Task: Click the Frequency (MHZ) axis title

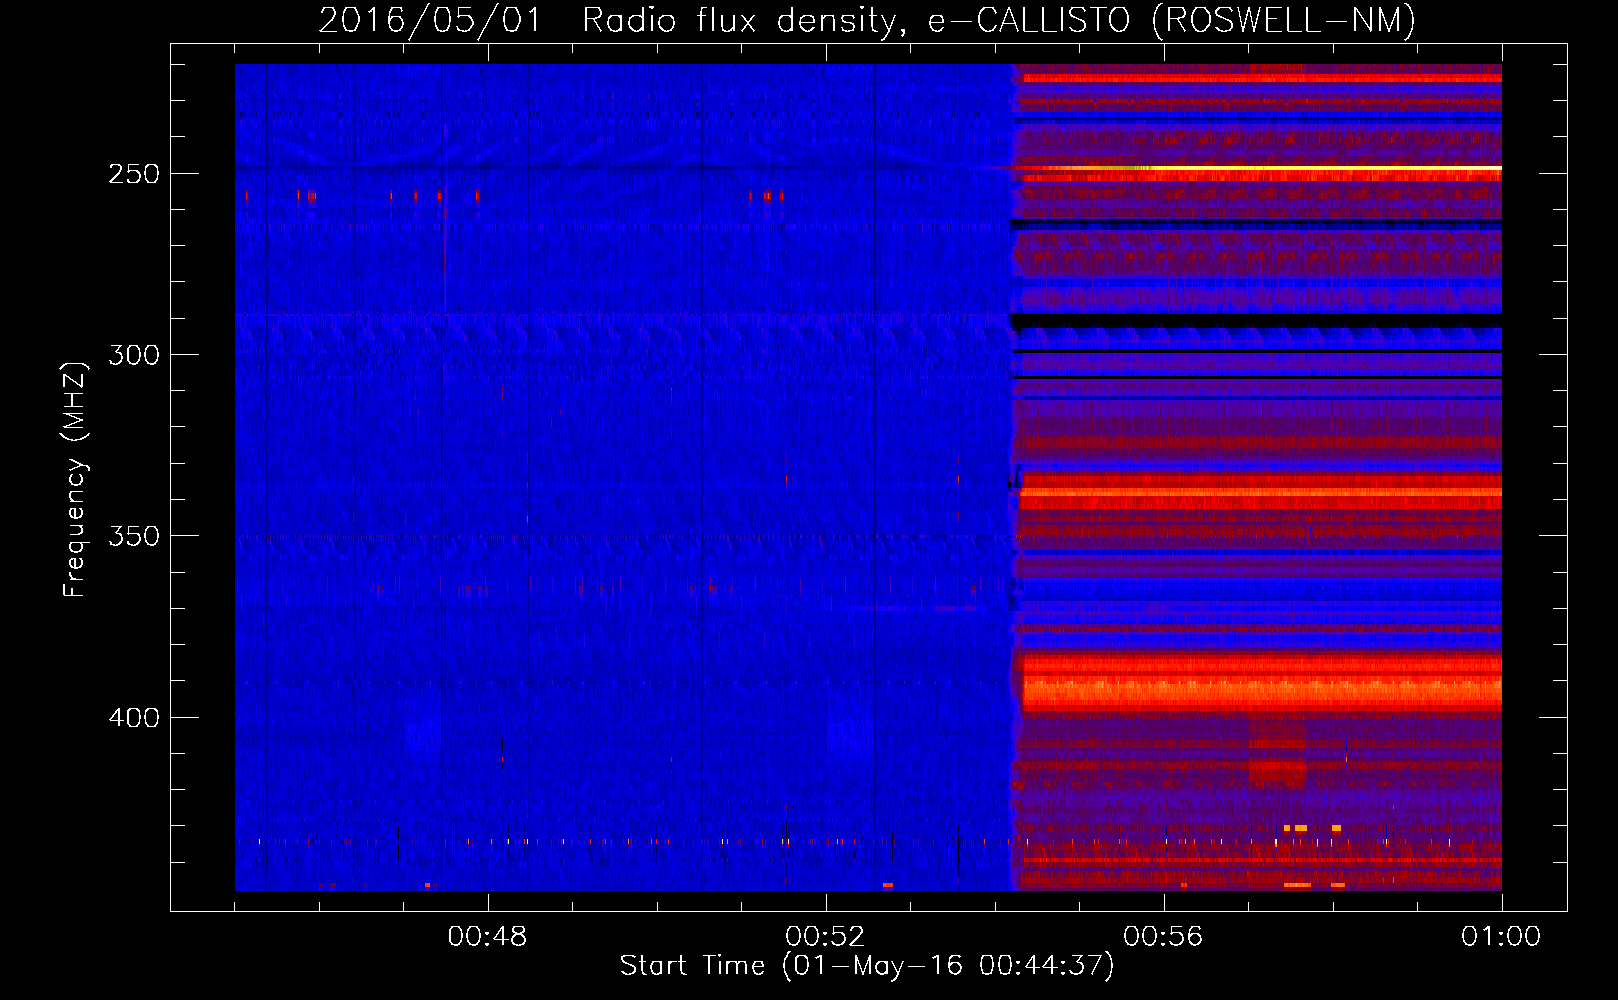Action: [75, 479]
